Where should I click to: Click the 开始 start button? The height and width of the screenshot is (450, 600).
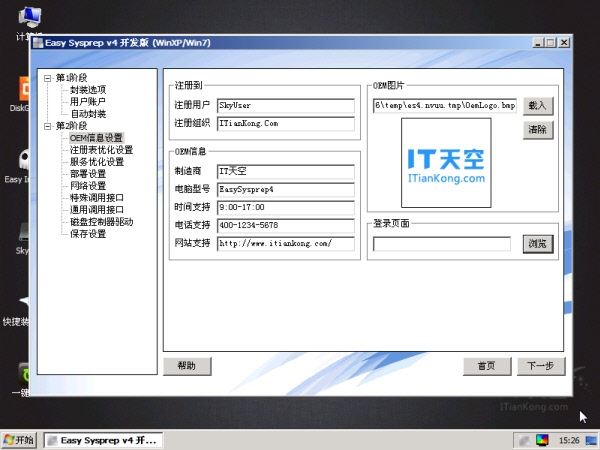(x=19, y=440)
